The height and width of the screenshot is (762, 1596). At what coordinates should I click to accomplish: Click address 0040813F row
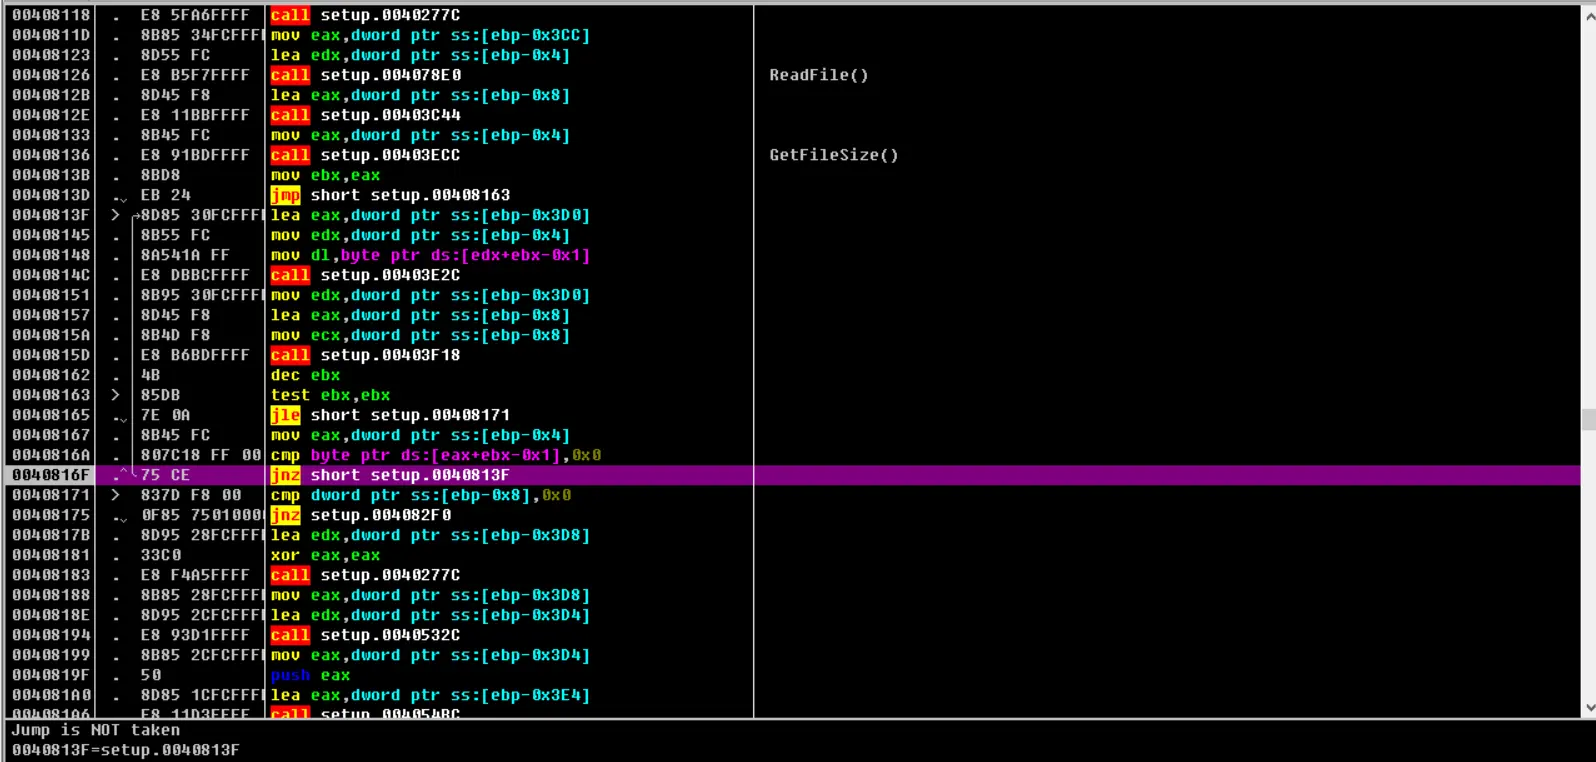pyautogui.click(x=51, y=215)
